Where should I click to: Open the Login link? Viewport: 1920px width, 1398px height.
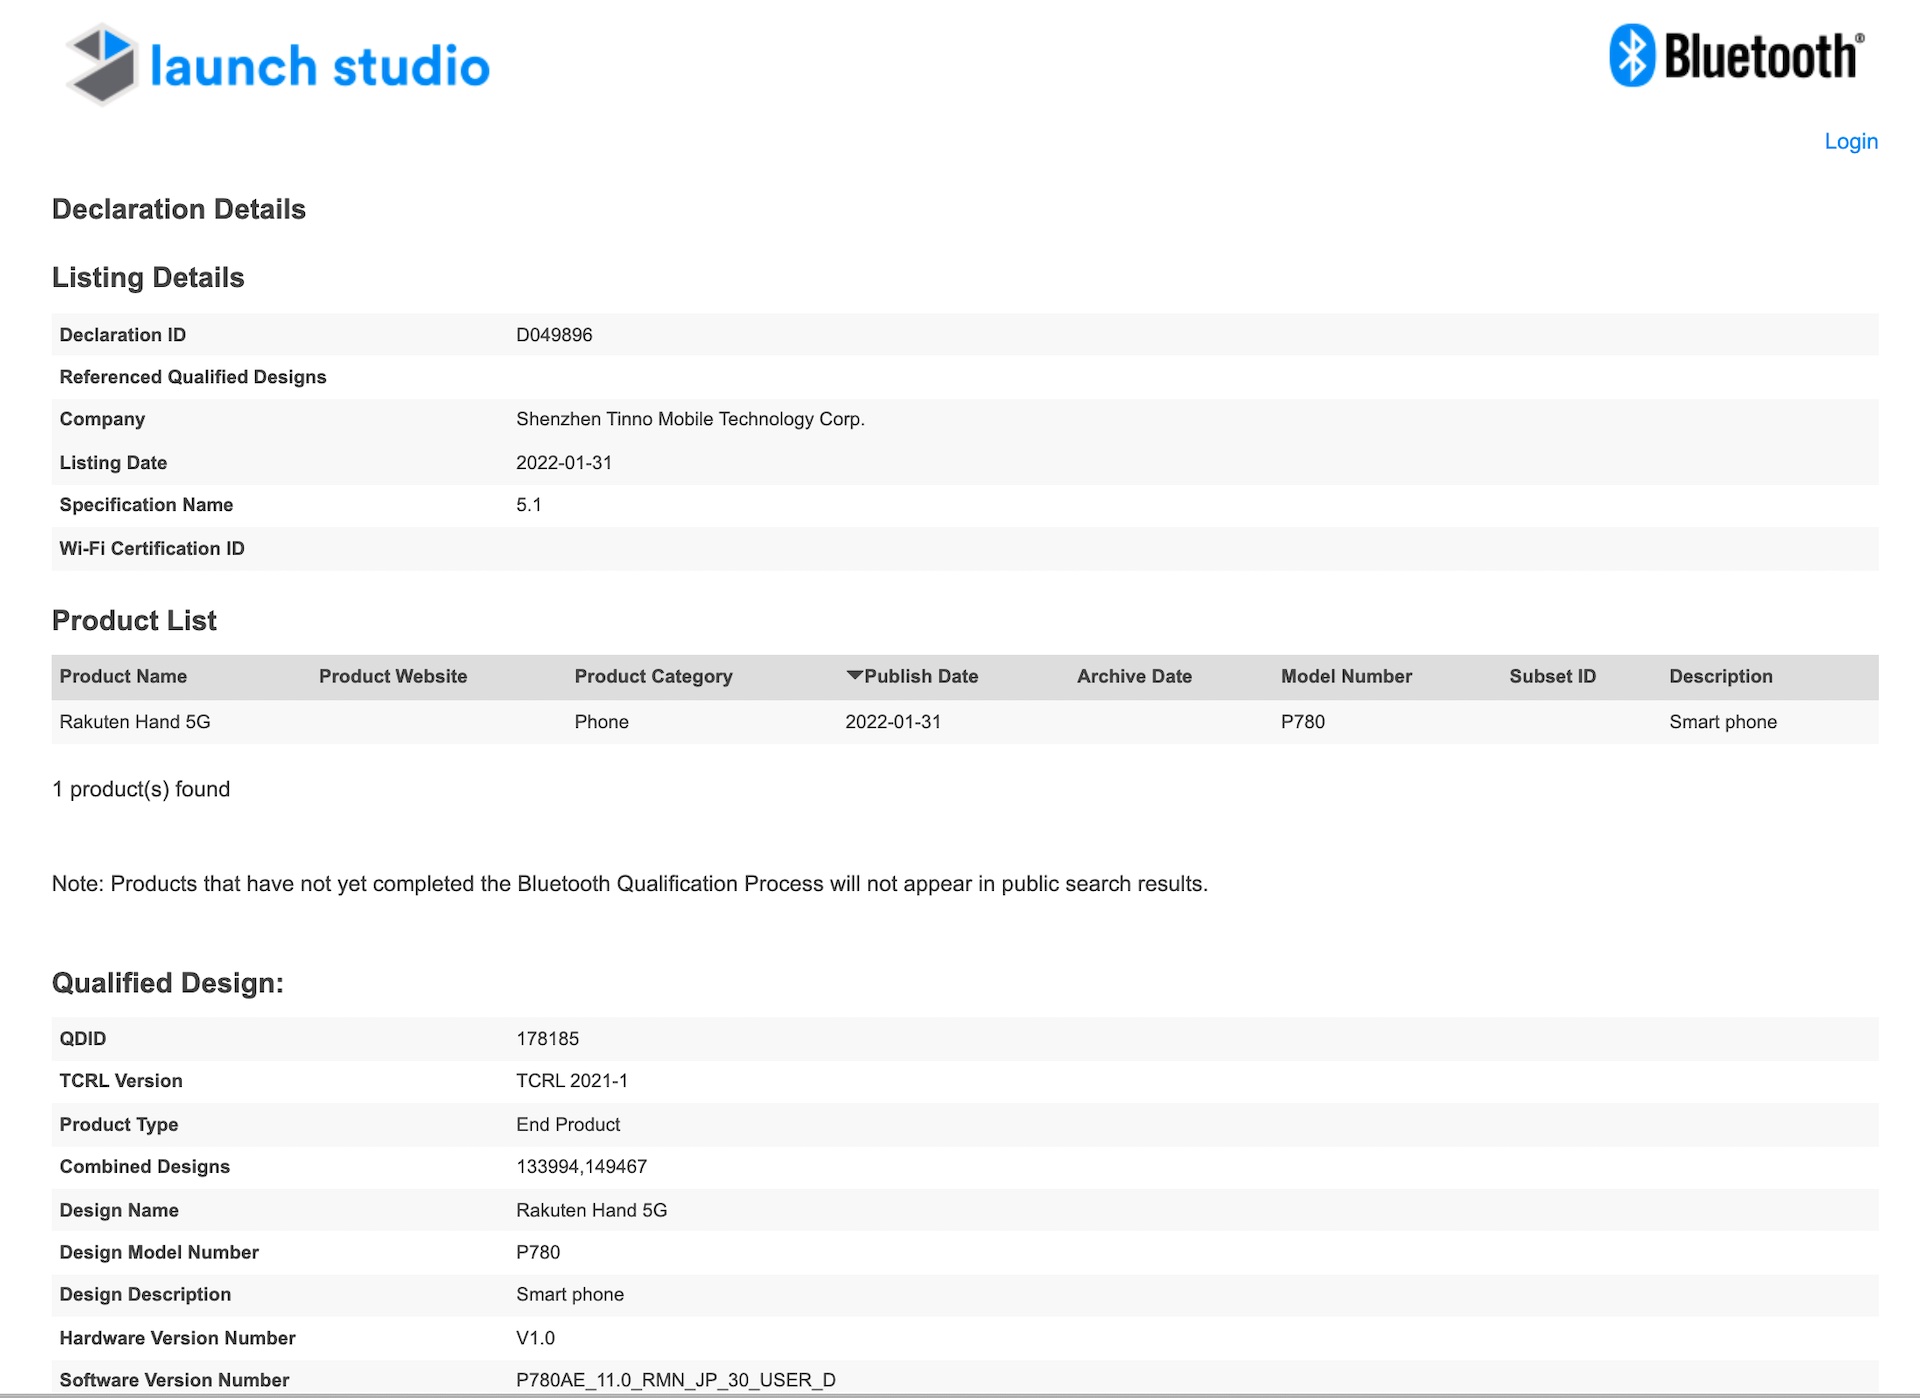(1851, 141)
